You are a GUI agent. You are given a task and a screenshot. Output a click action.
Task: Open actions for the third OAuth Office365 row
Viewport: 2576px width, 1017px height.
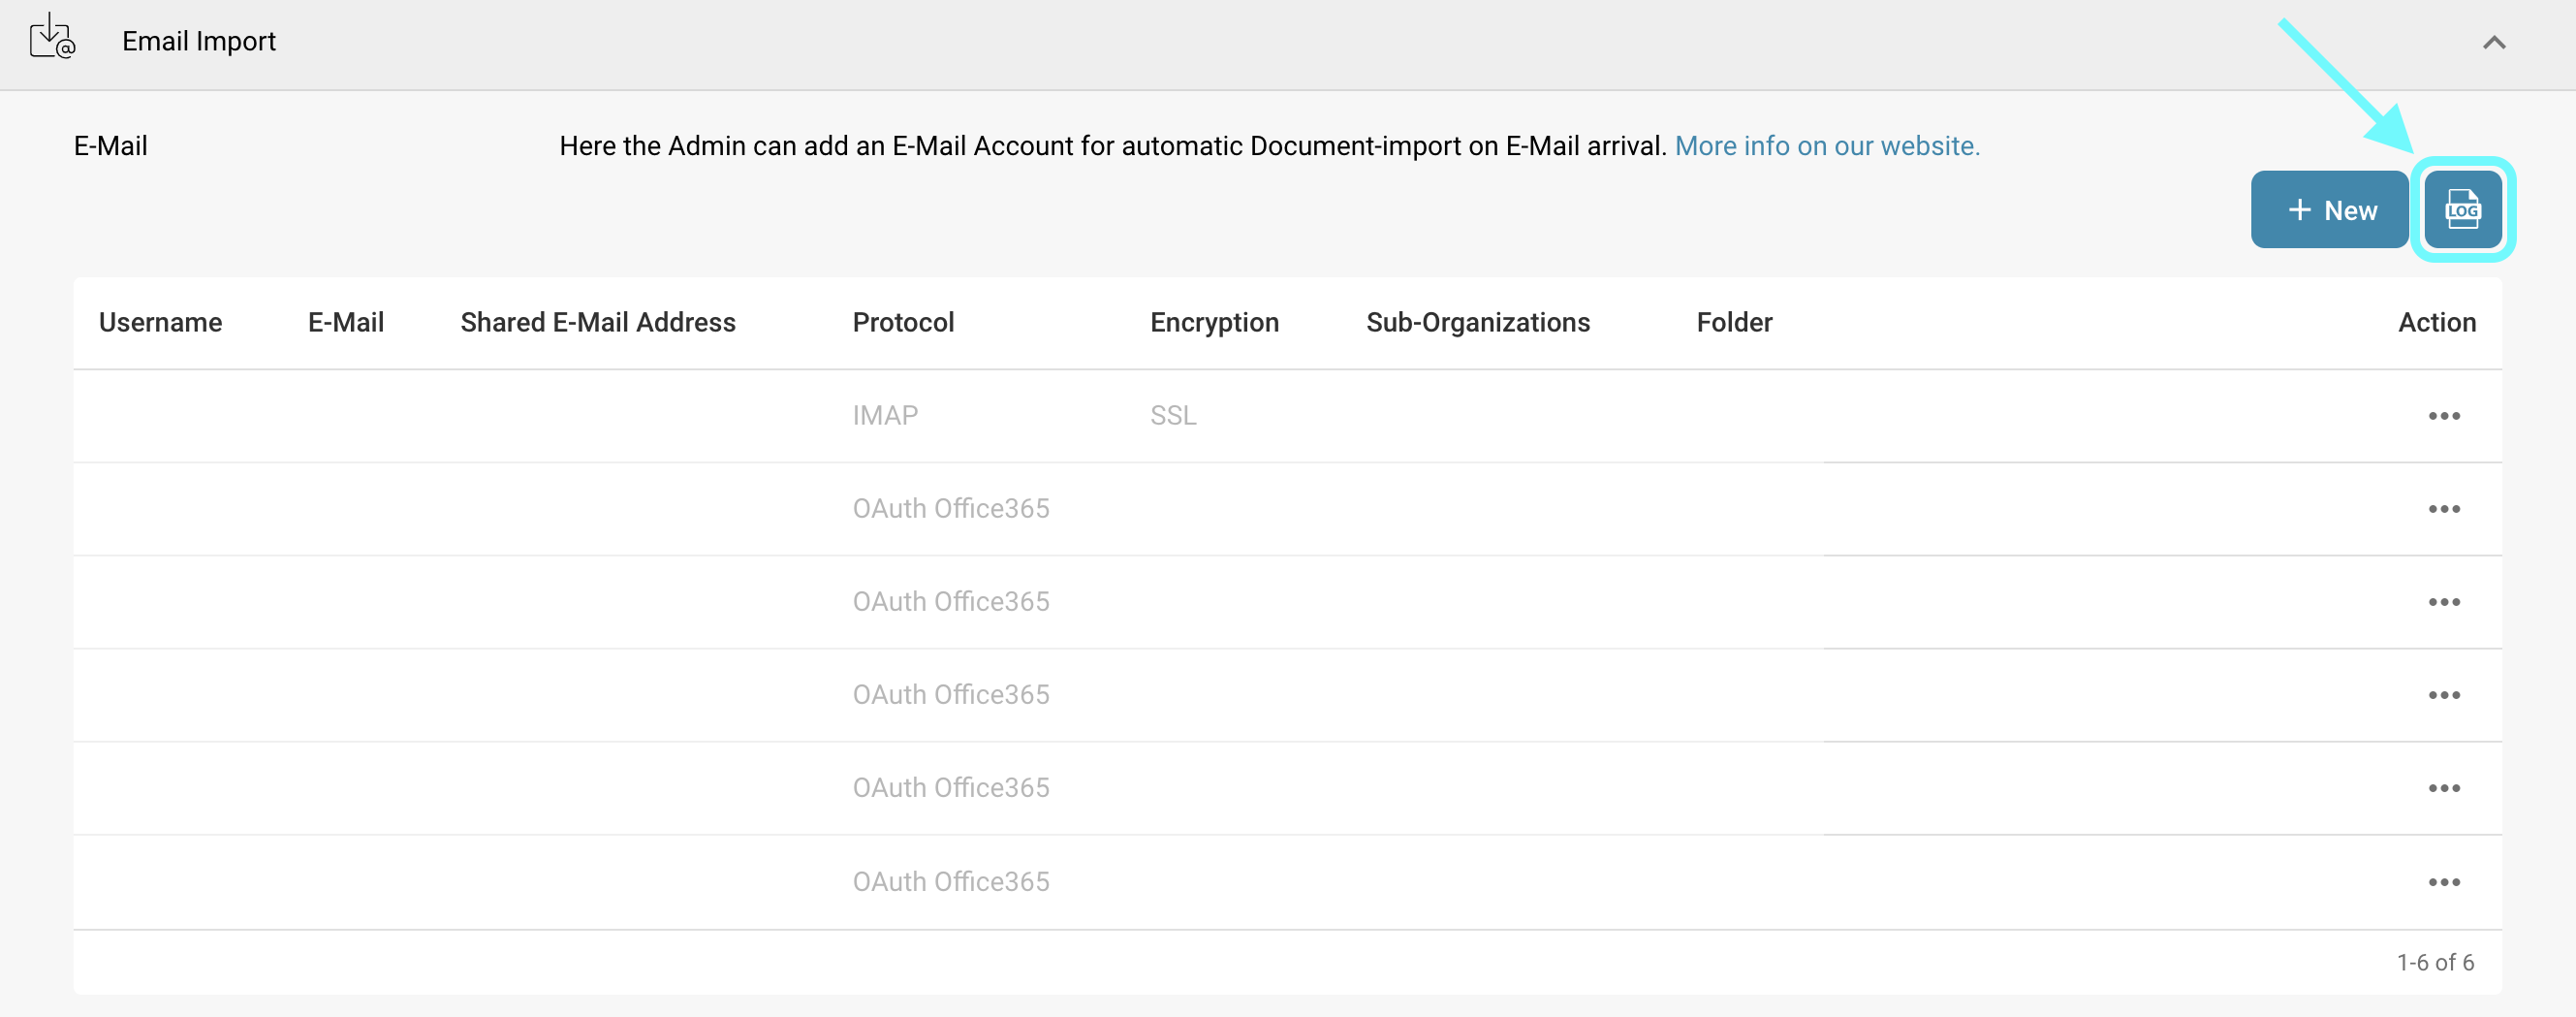click(2443, 695)
